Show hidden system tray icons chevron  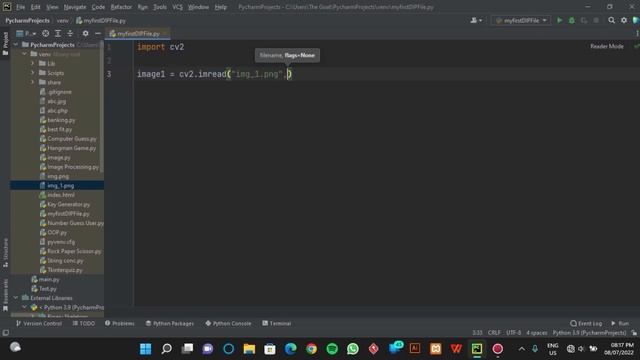(522, 349)
